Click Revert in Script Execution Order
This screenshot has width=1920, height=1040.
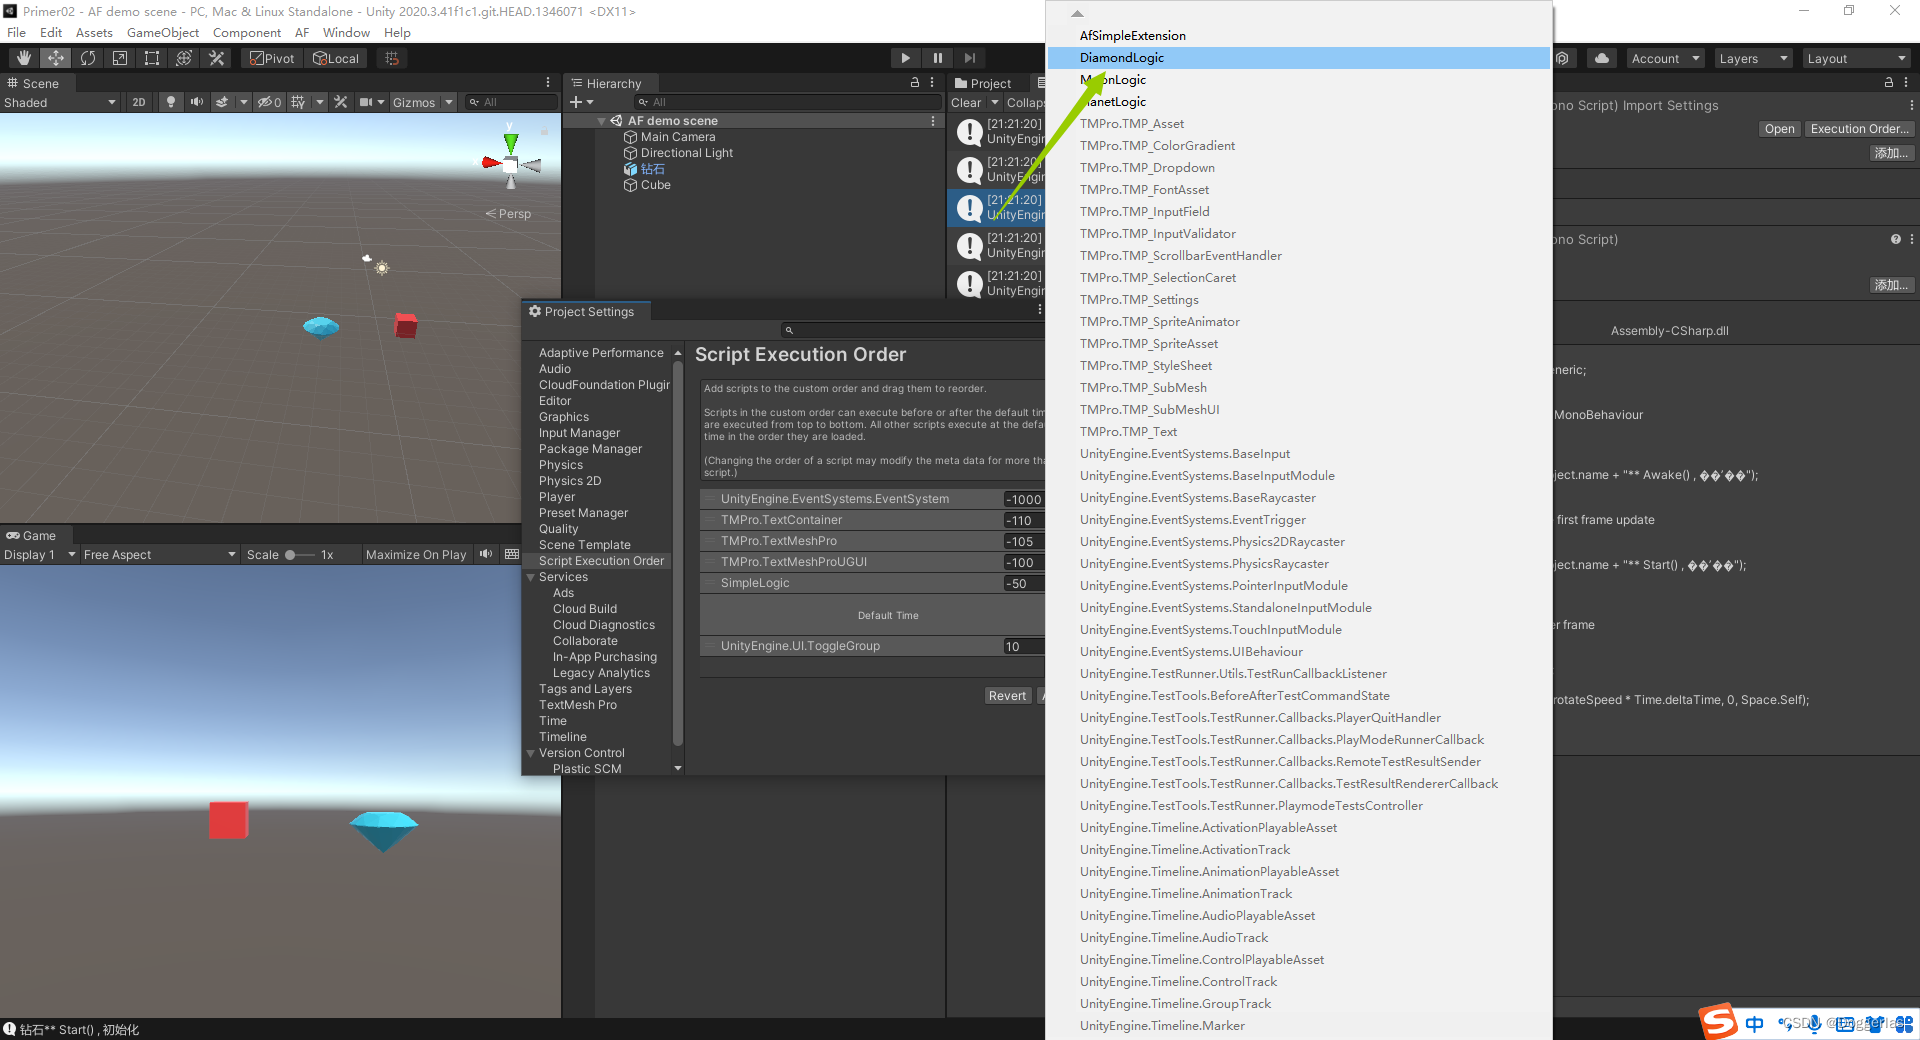coord(1007,696)
